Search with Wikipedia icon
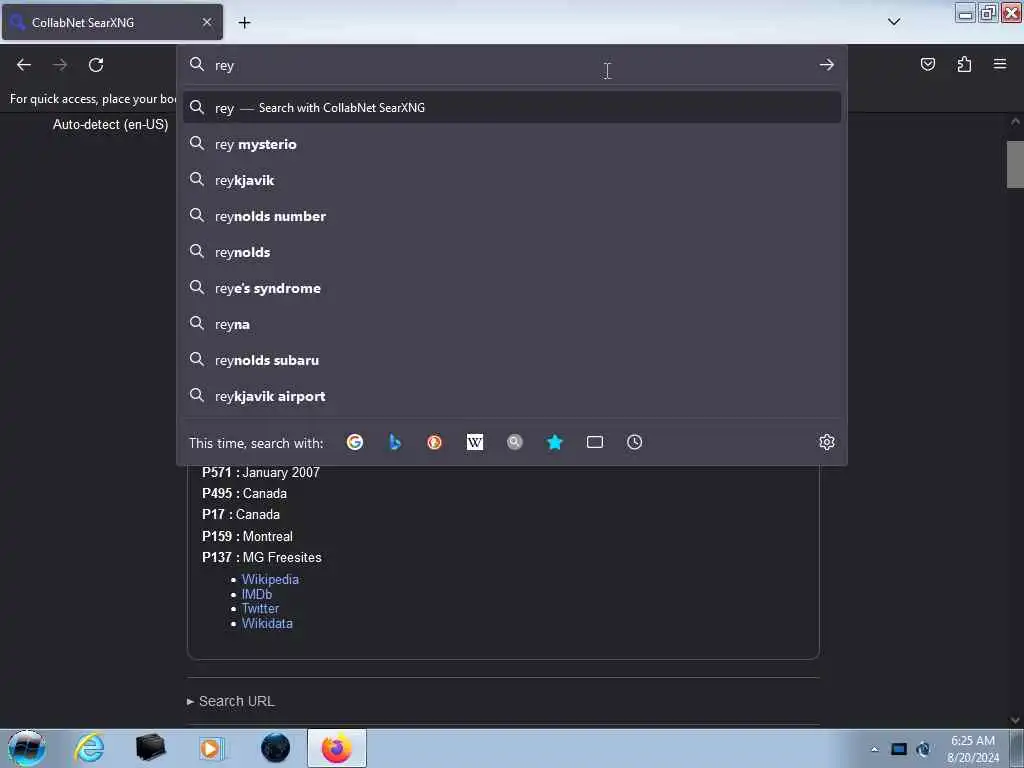 click(475, 442)
